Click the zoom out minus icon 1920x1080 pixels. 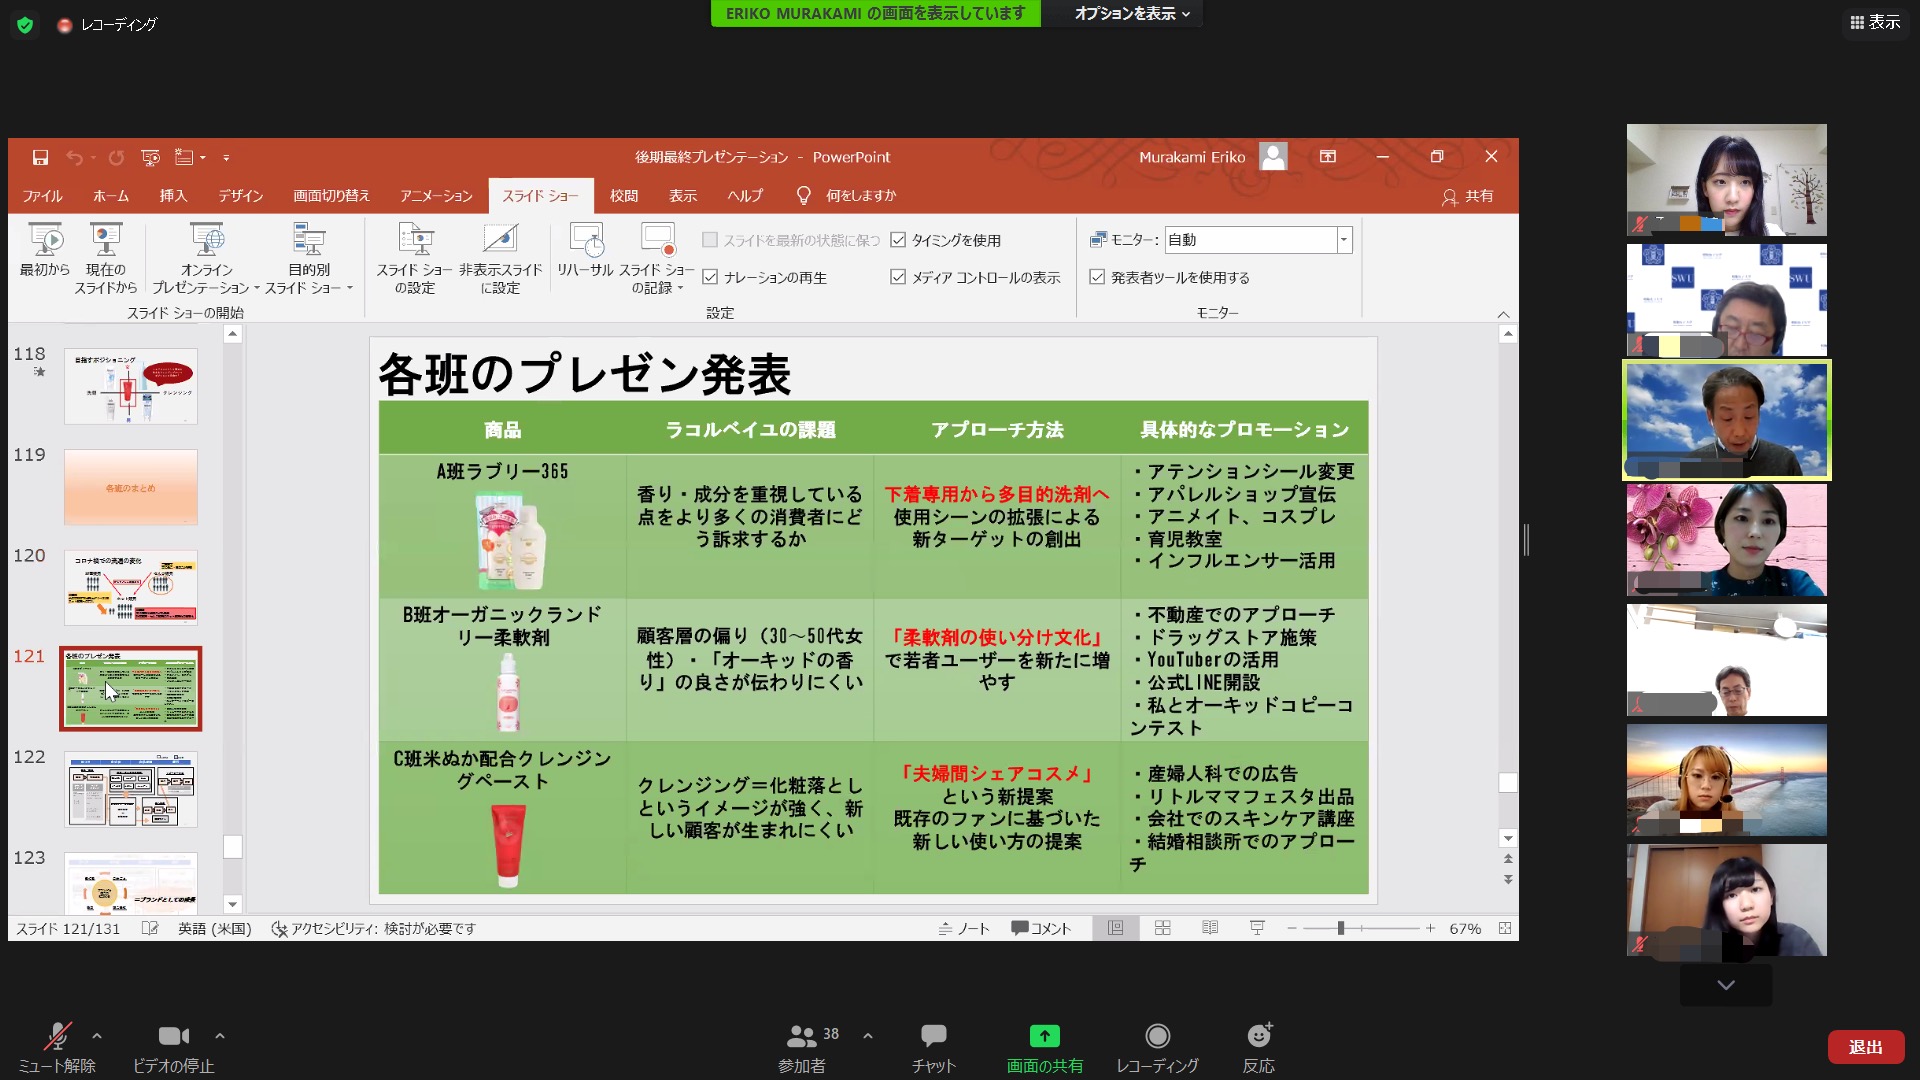1292,928
